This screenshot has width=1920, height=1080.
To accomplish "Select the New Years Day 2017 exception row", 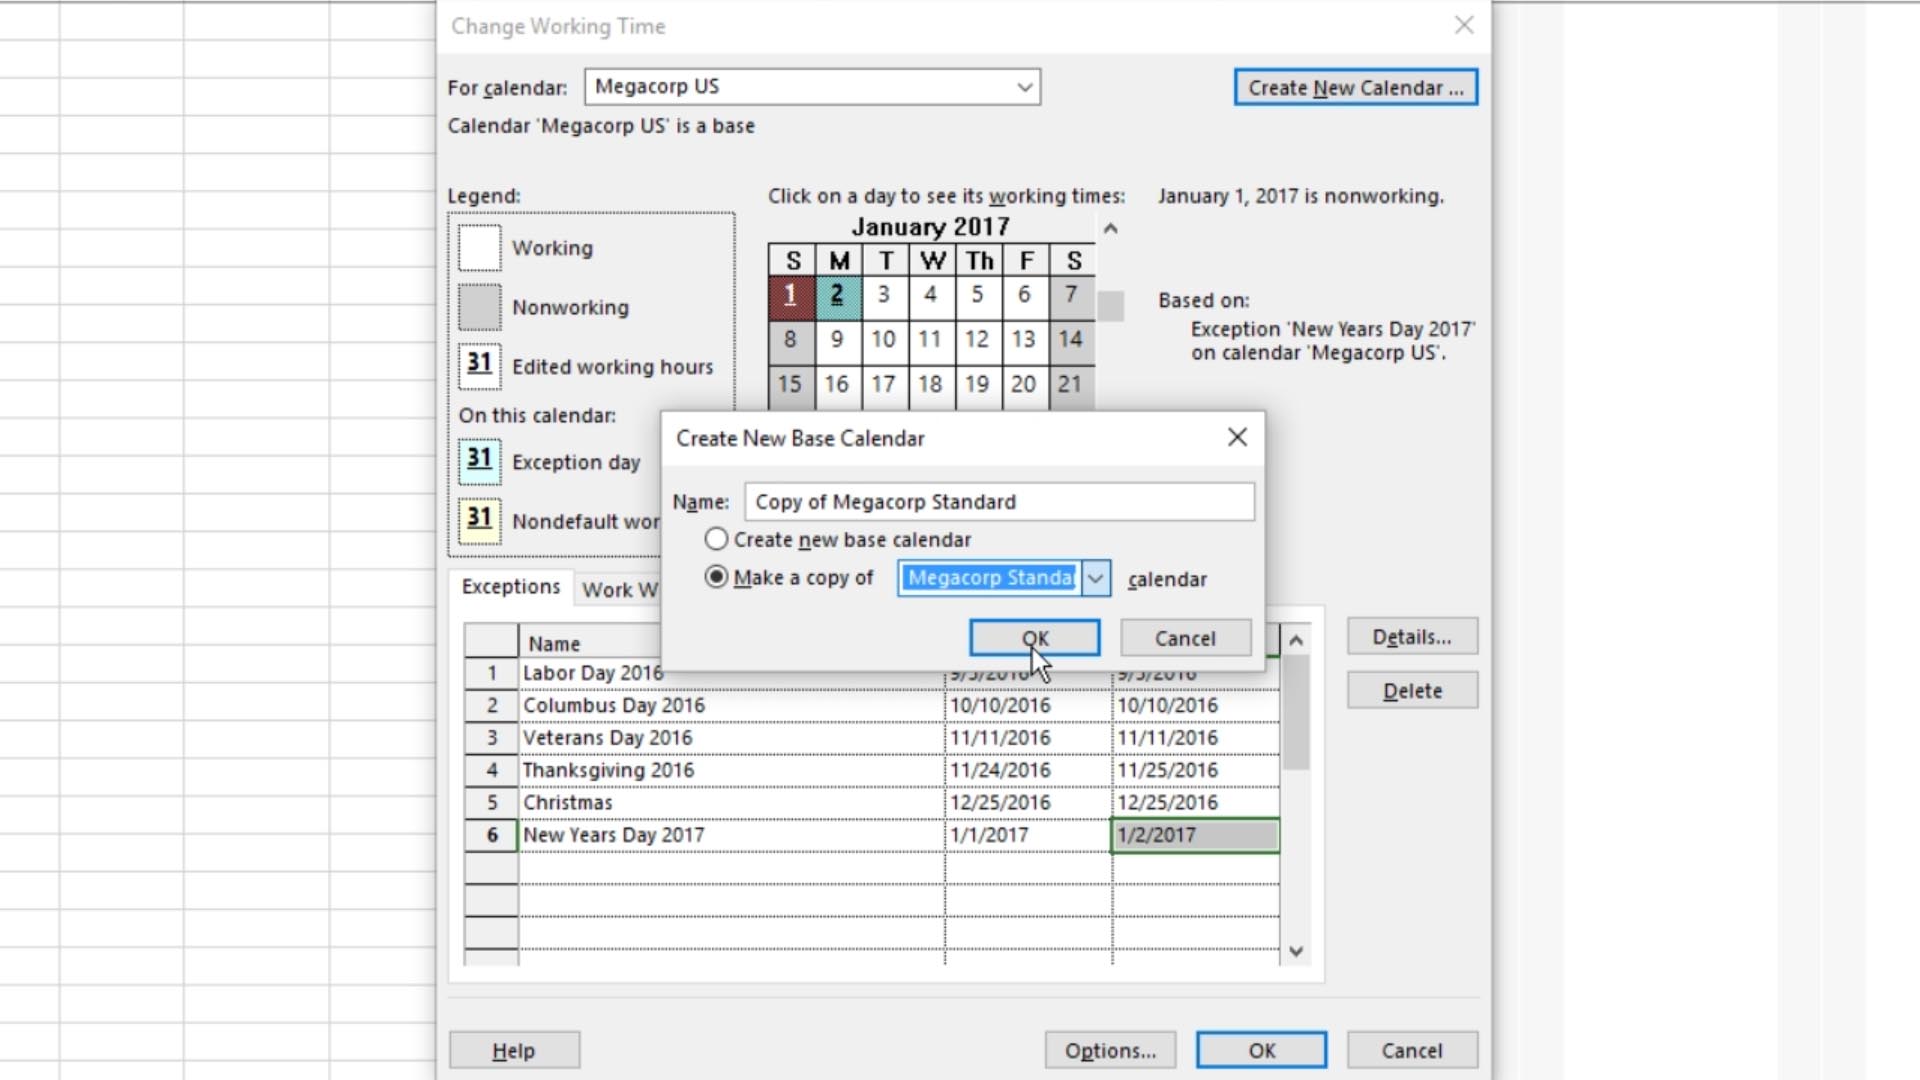I will pyautogui.click(x=614, y=834).
